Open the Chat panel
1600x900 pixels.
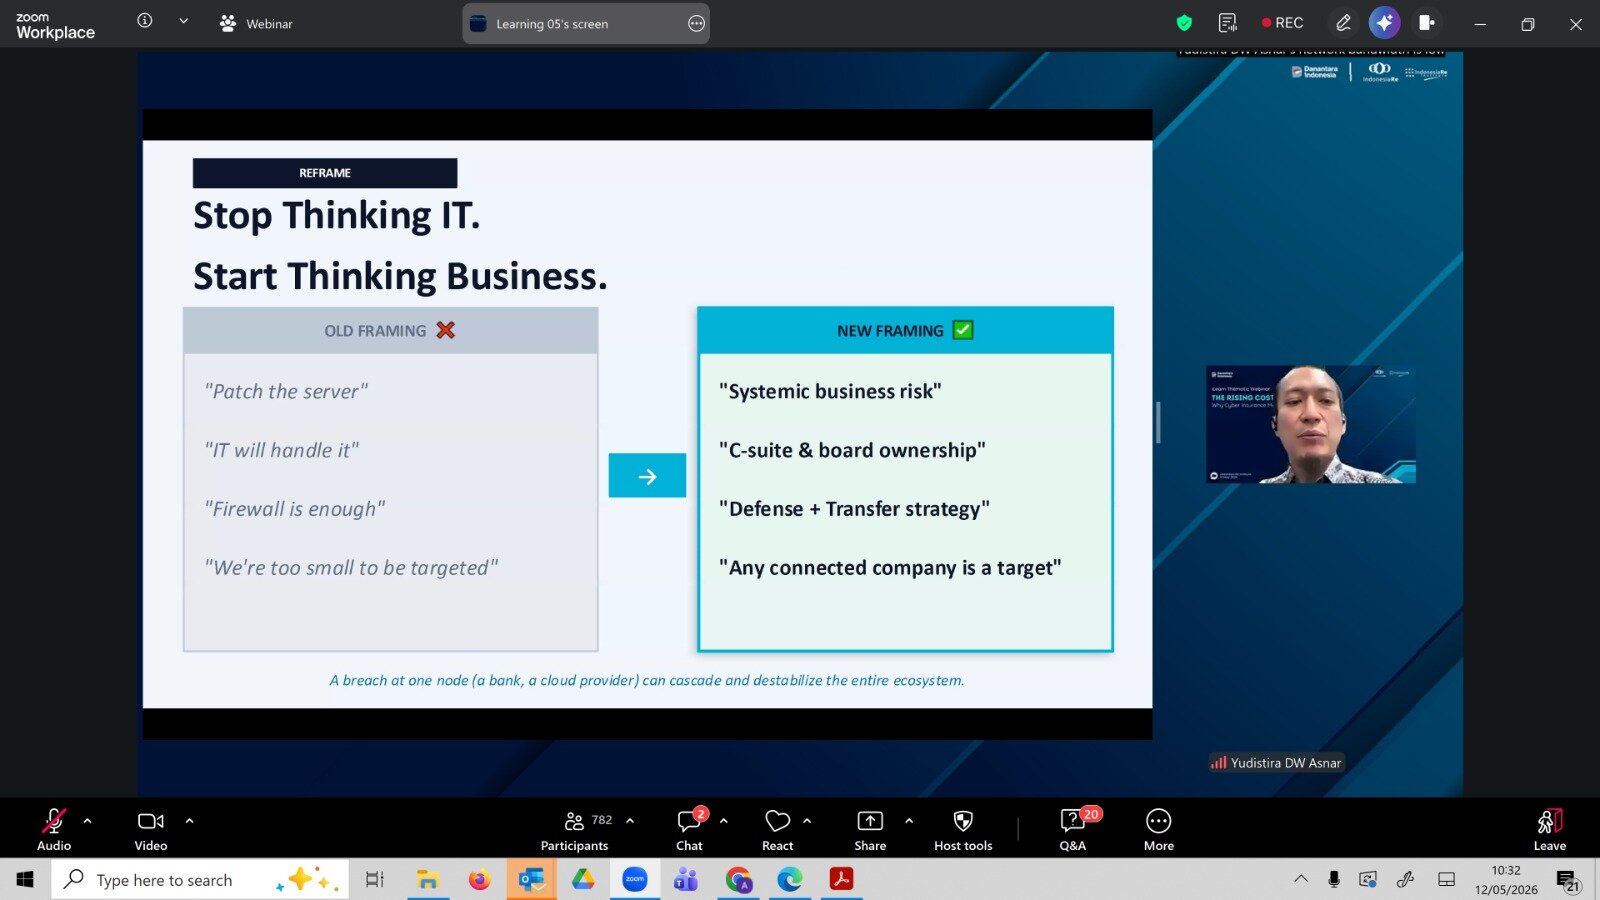pyautogui.click(x=690, y=829)
